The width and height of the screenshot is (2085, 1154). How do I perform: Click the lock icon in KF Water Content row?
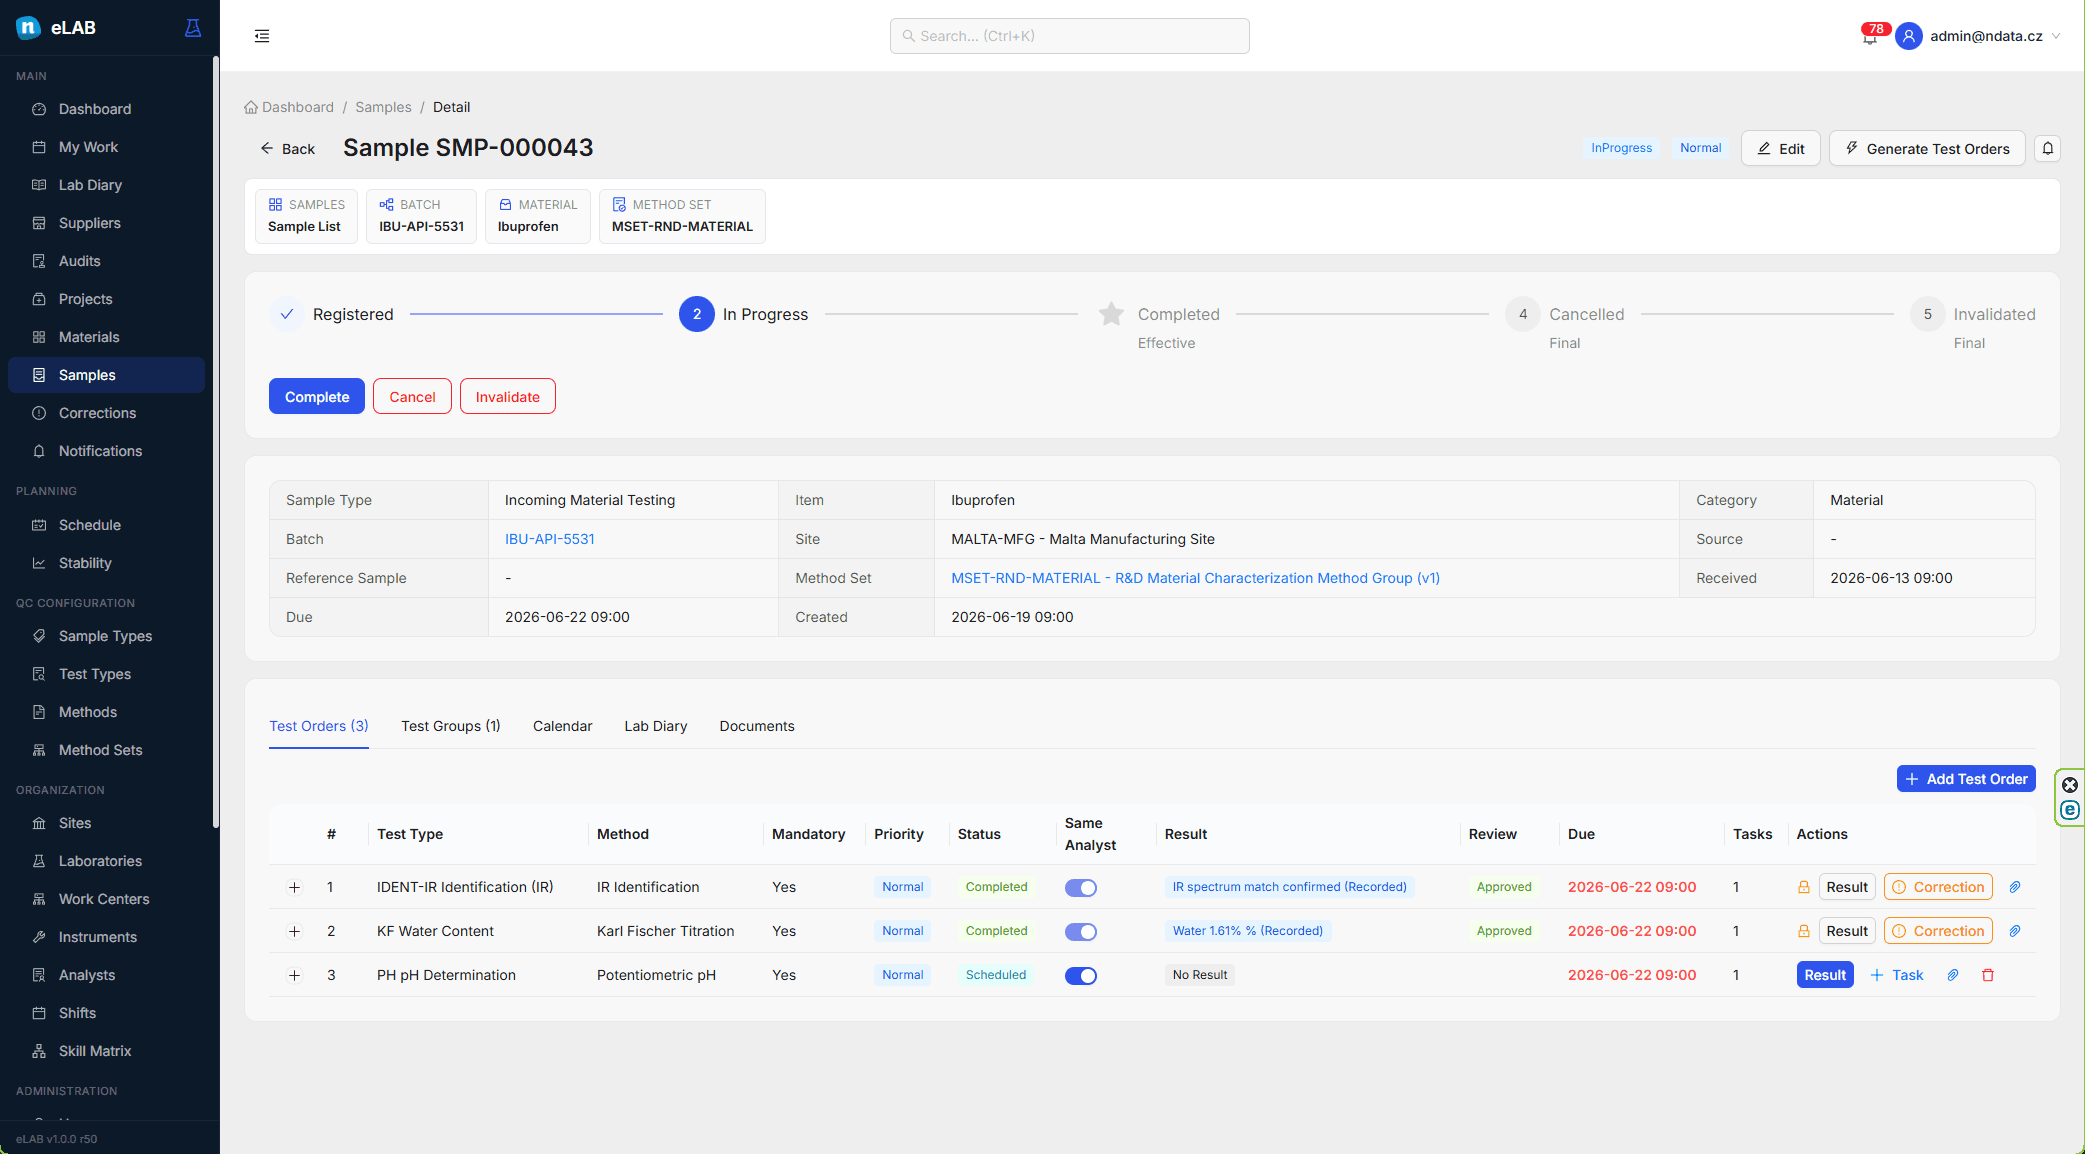(x=1803, y=931)
